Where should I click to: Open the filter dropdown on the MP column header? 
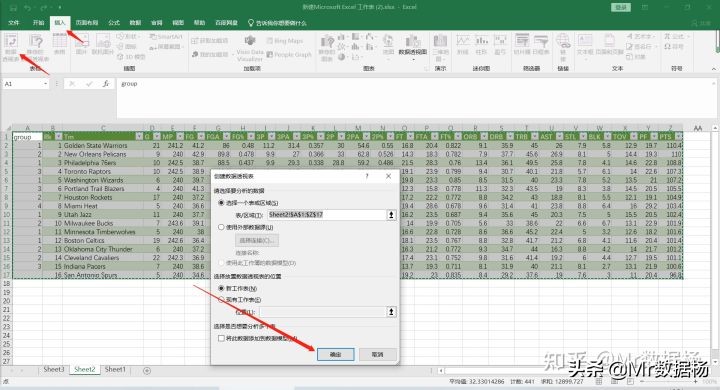pyautogui.click(x=180, y=136)
